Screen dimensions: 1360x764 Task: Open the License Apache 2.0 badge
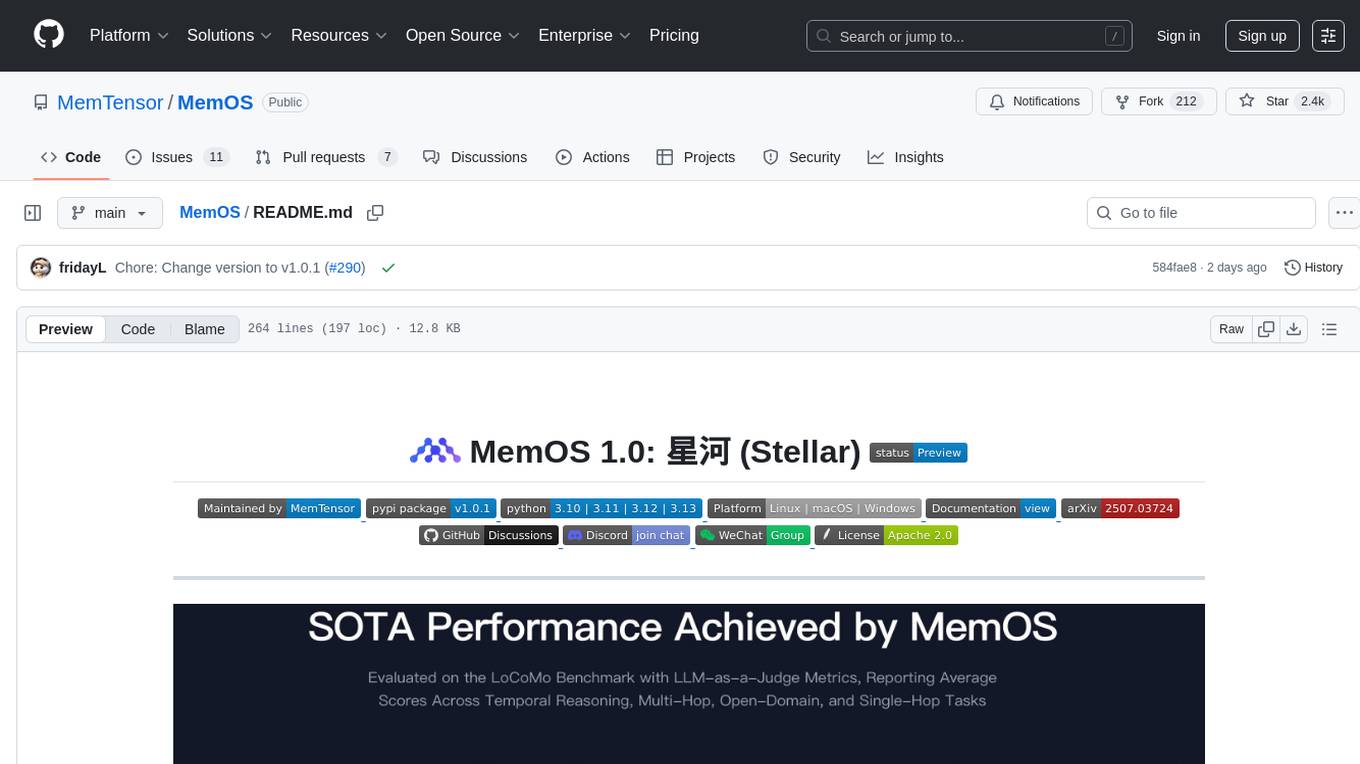point(886,535)
